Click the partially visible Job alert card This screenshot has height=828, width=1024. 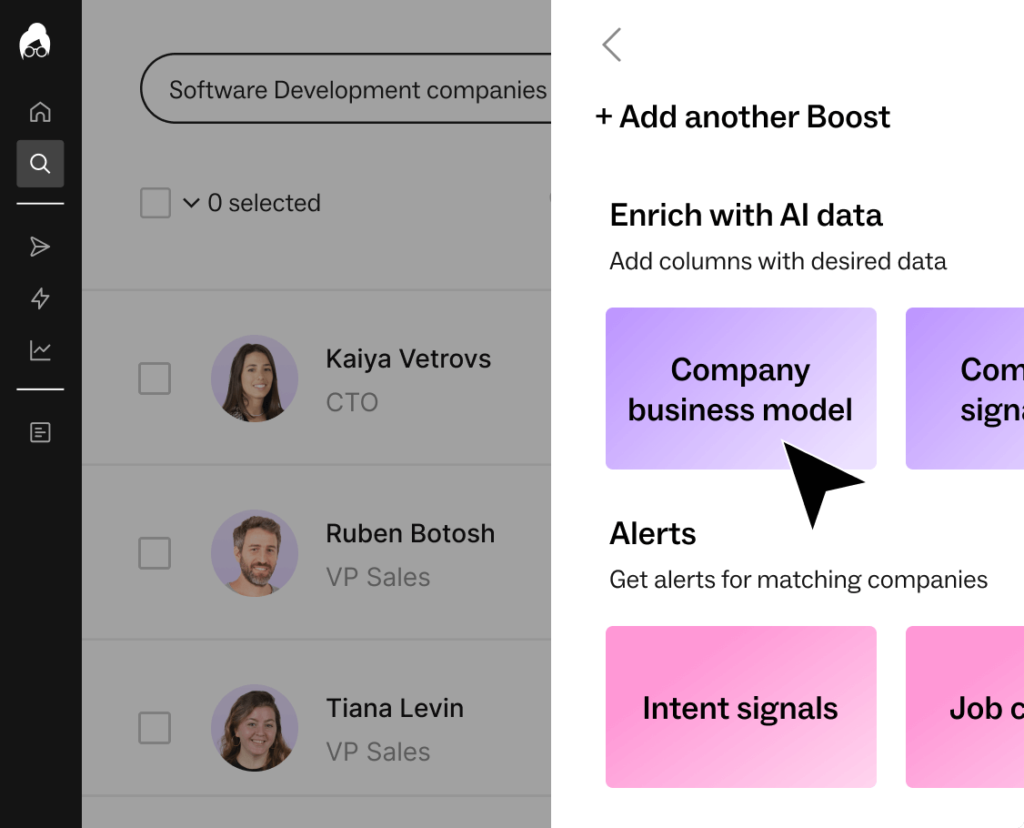965,707
